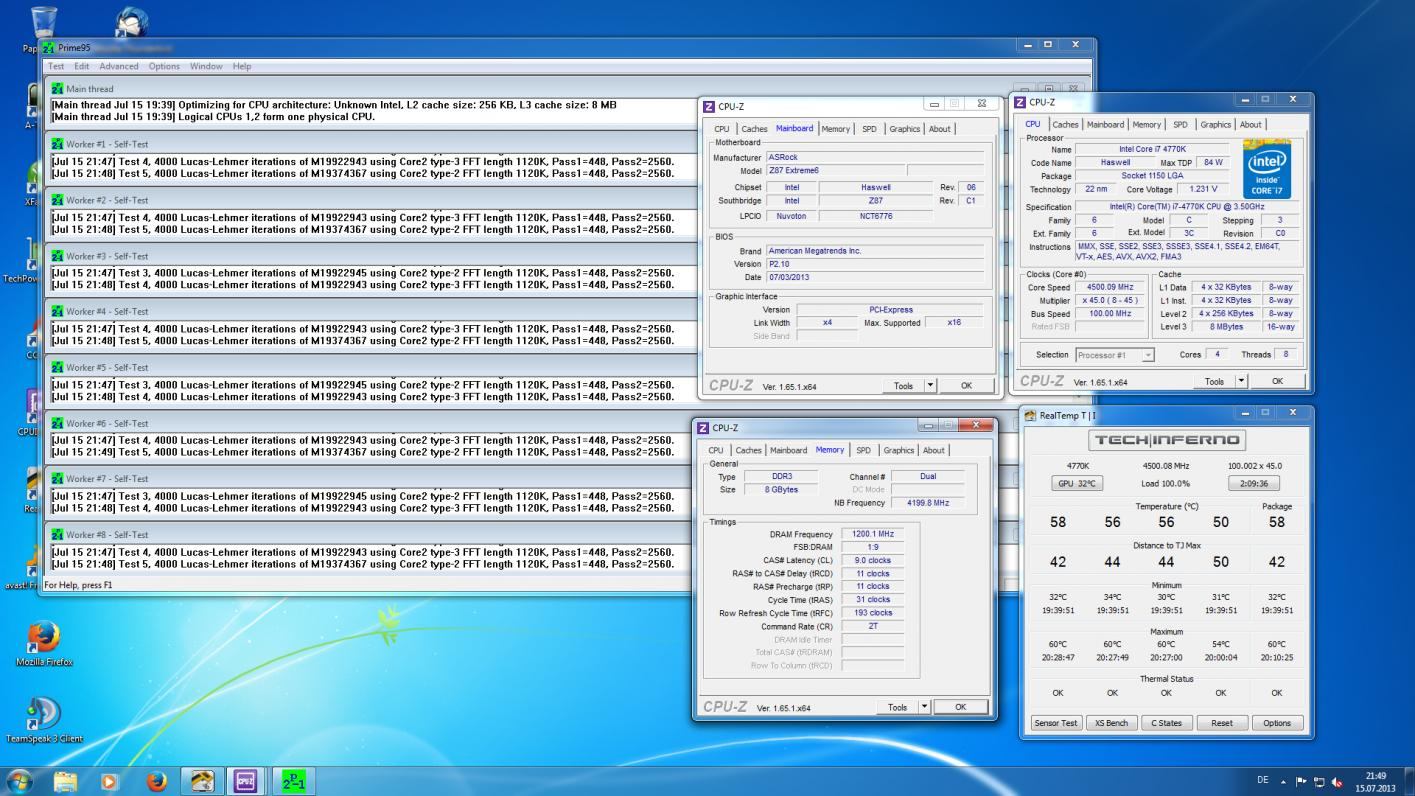Click the volume icon in system tray
The width and height of the screenshot is (1415, 796).
[1337, 781]
